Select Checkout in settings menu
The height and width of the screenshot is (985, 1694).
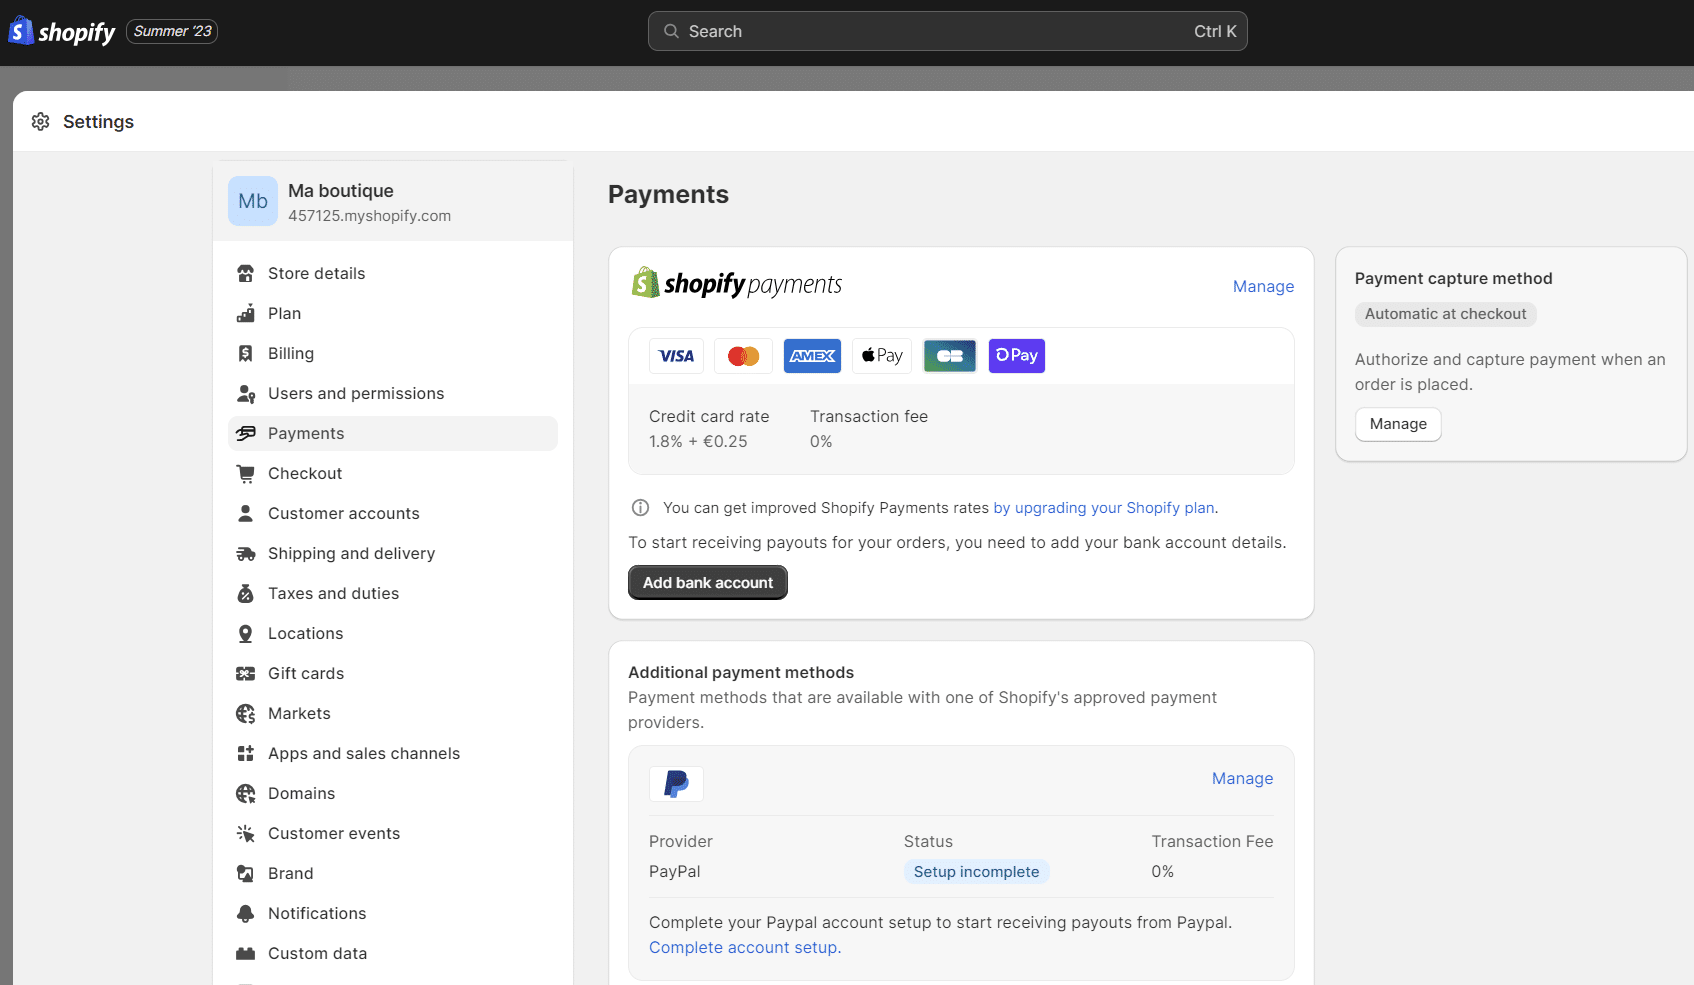coord(393,473)
